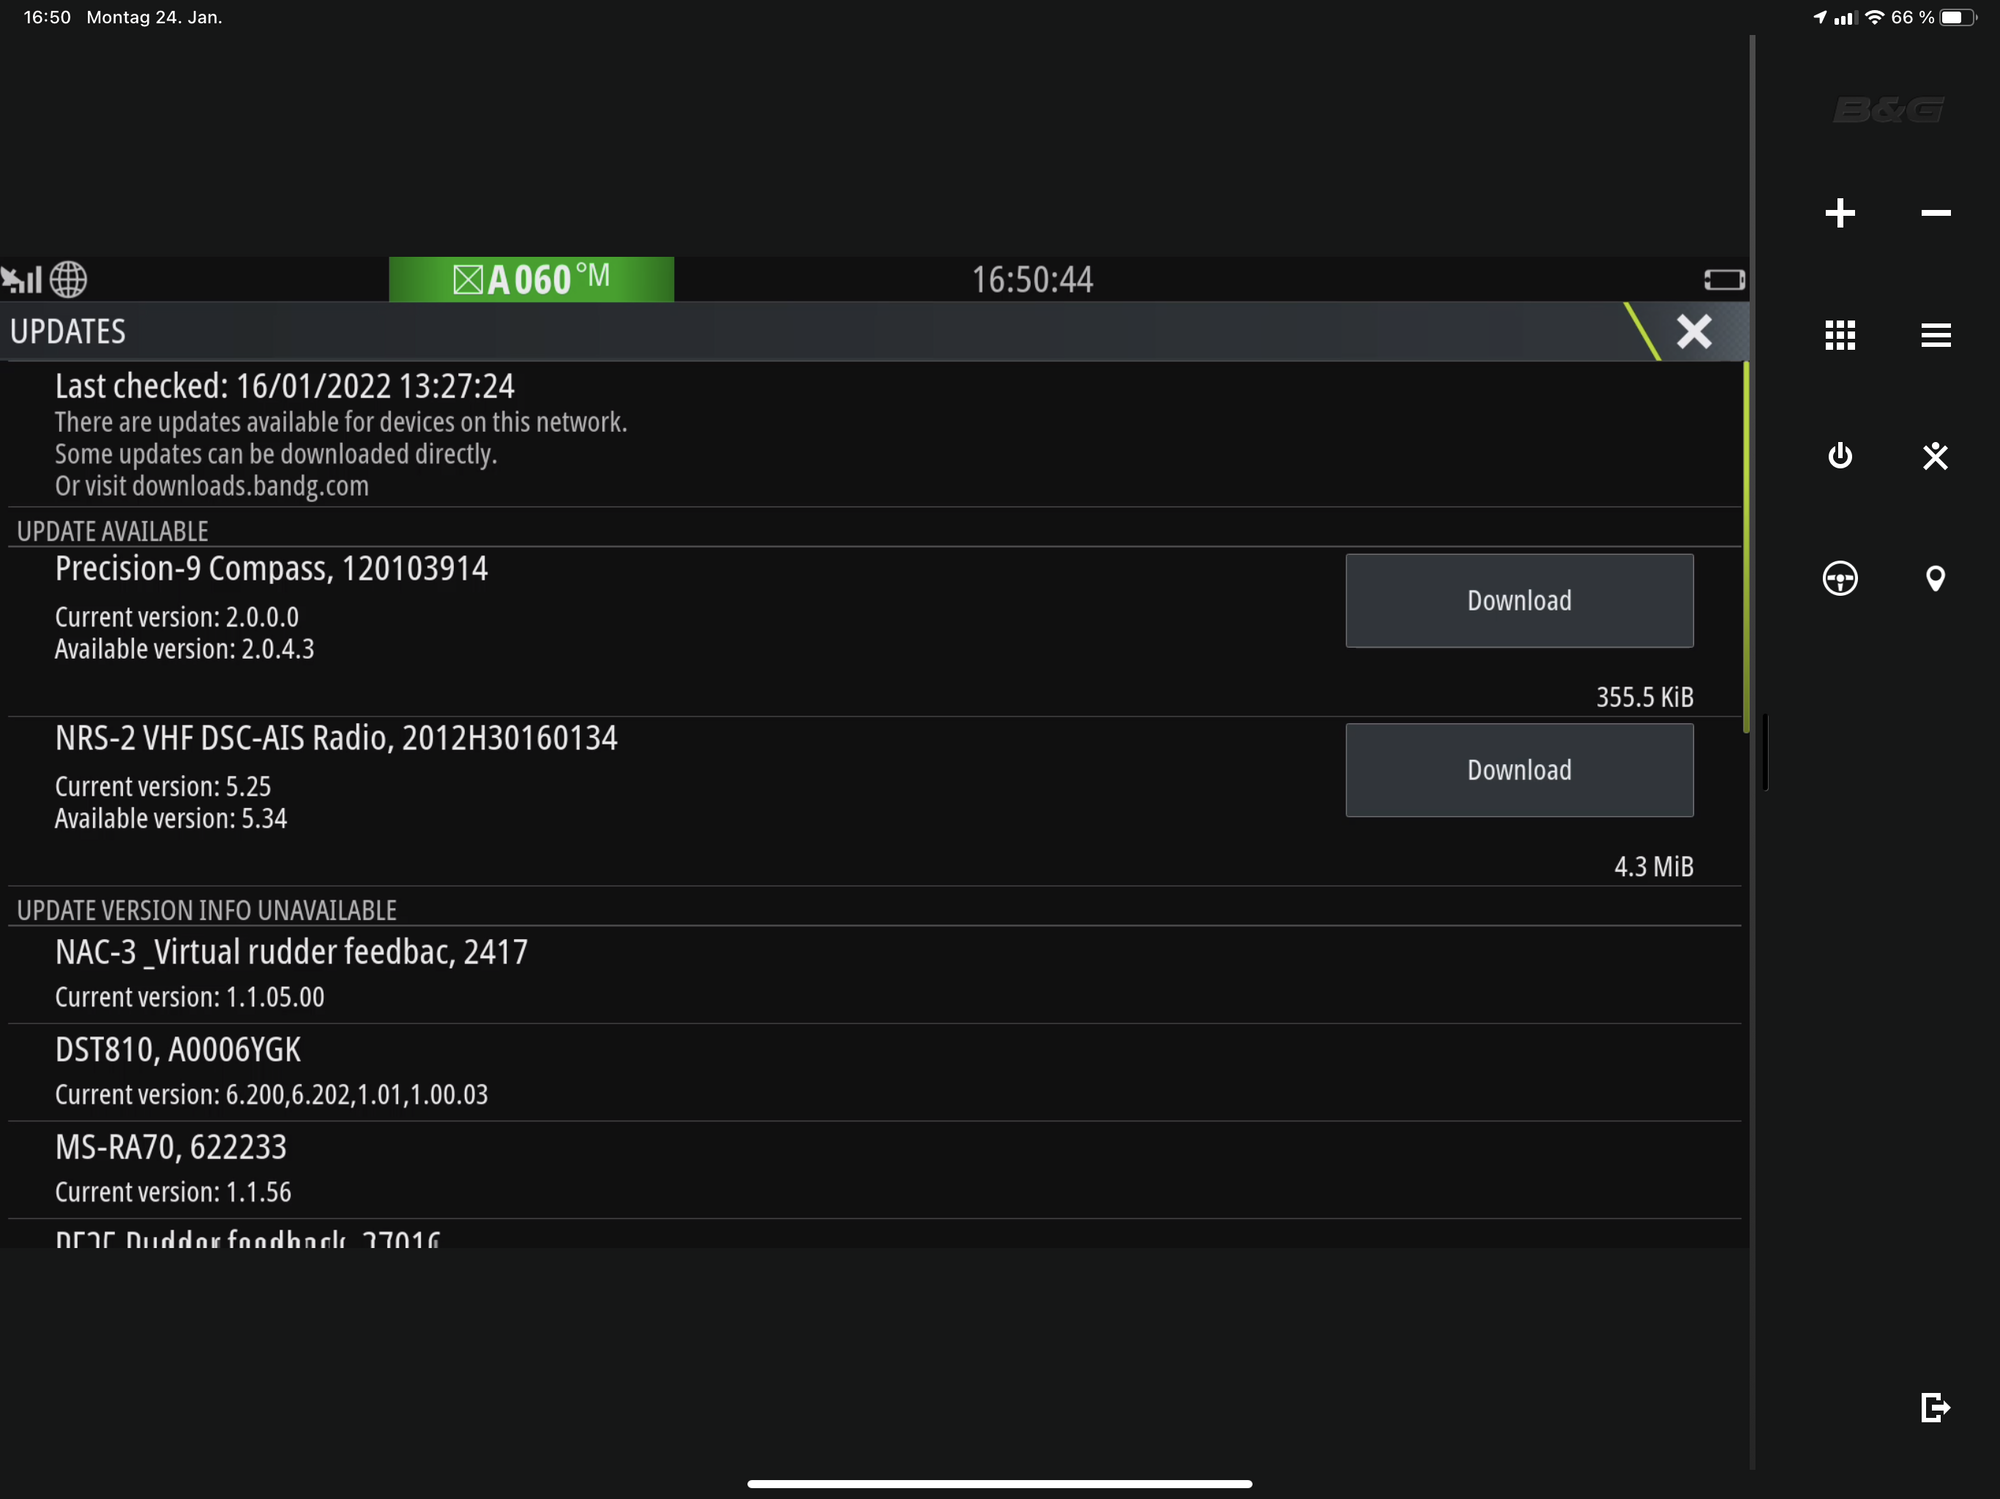The height and width of the screenshot is (1499, 2000).
Task: Tap the green autopilot A 060 indicator
Action: pyautogui.click(x=531, y=279)
